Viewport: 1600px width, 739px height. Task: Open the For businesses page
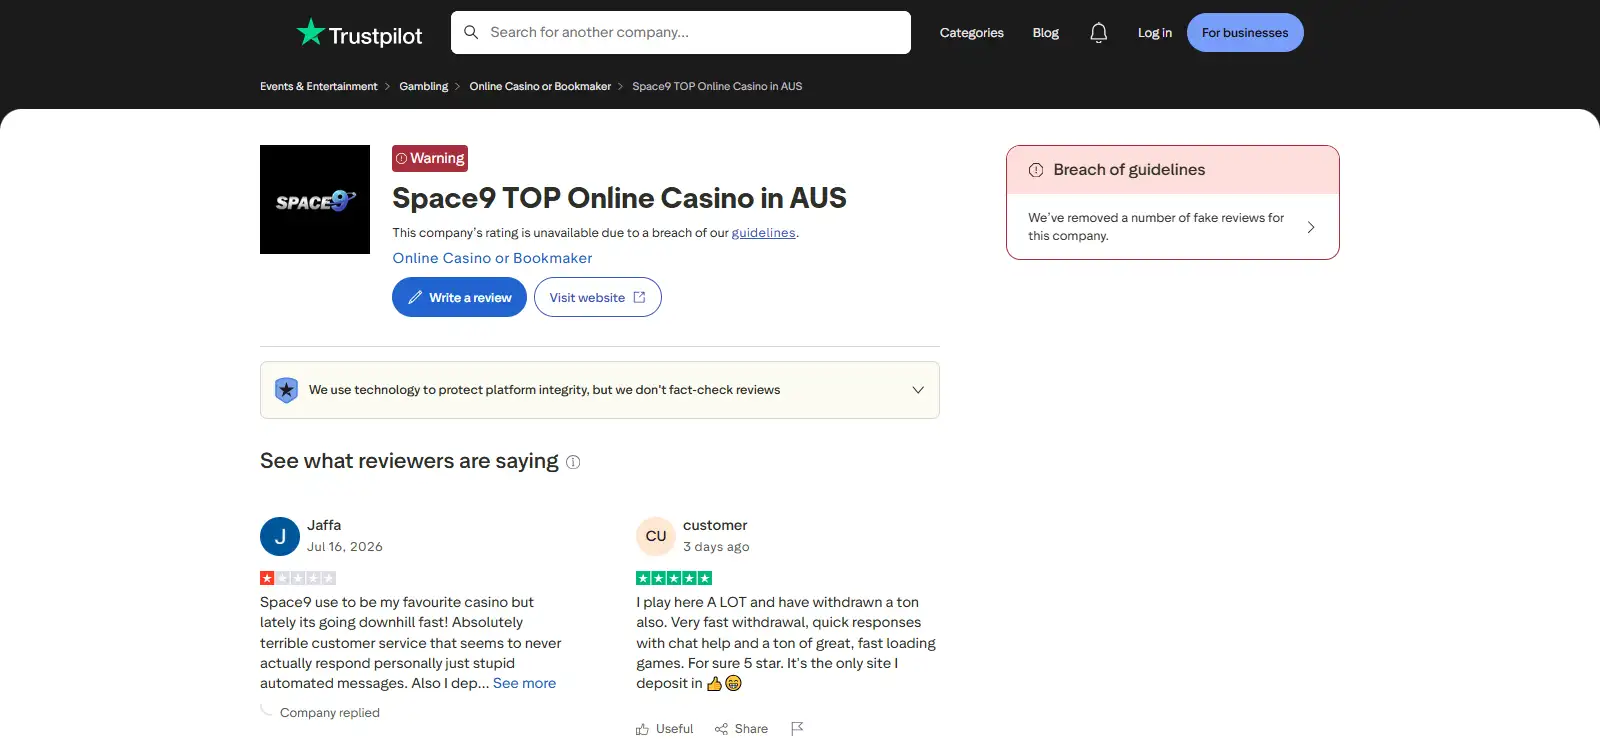pyautogui.click(x=1245, y=33)
